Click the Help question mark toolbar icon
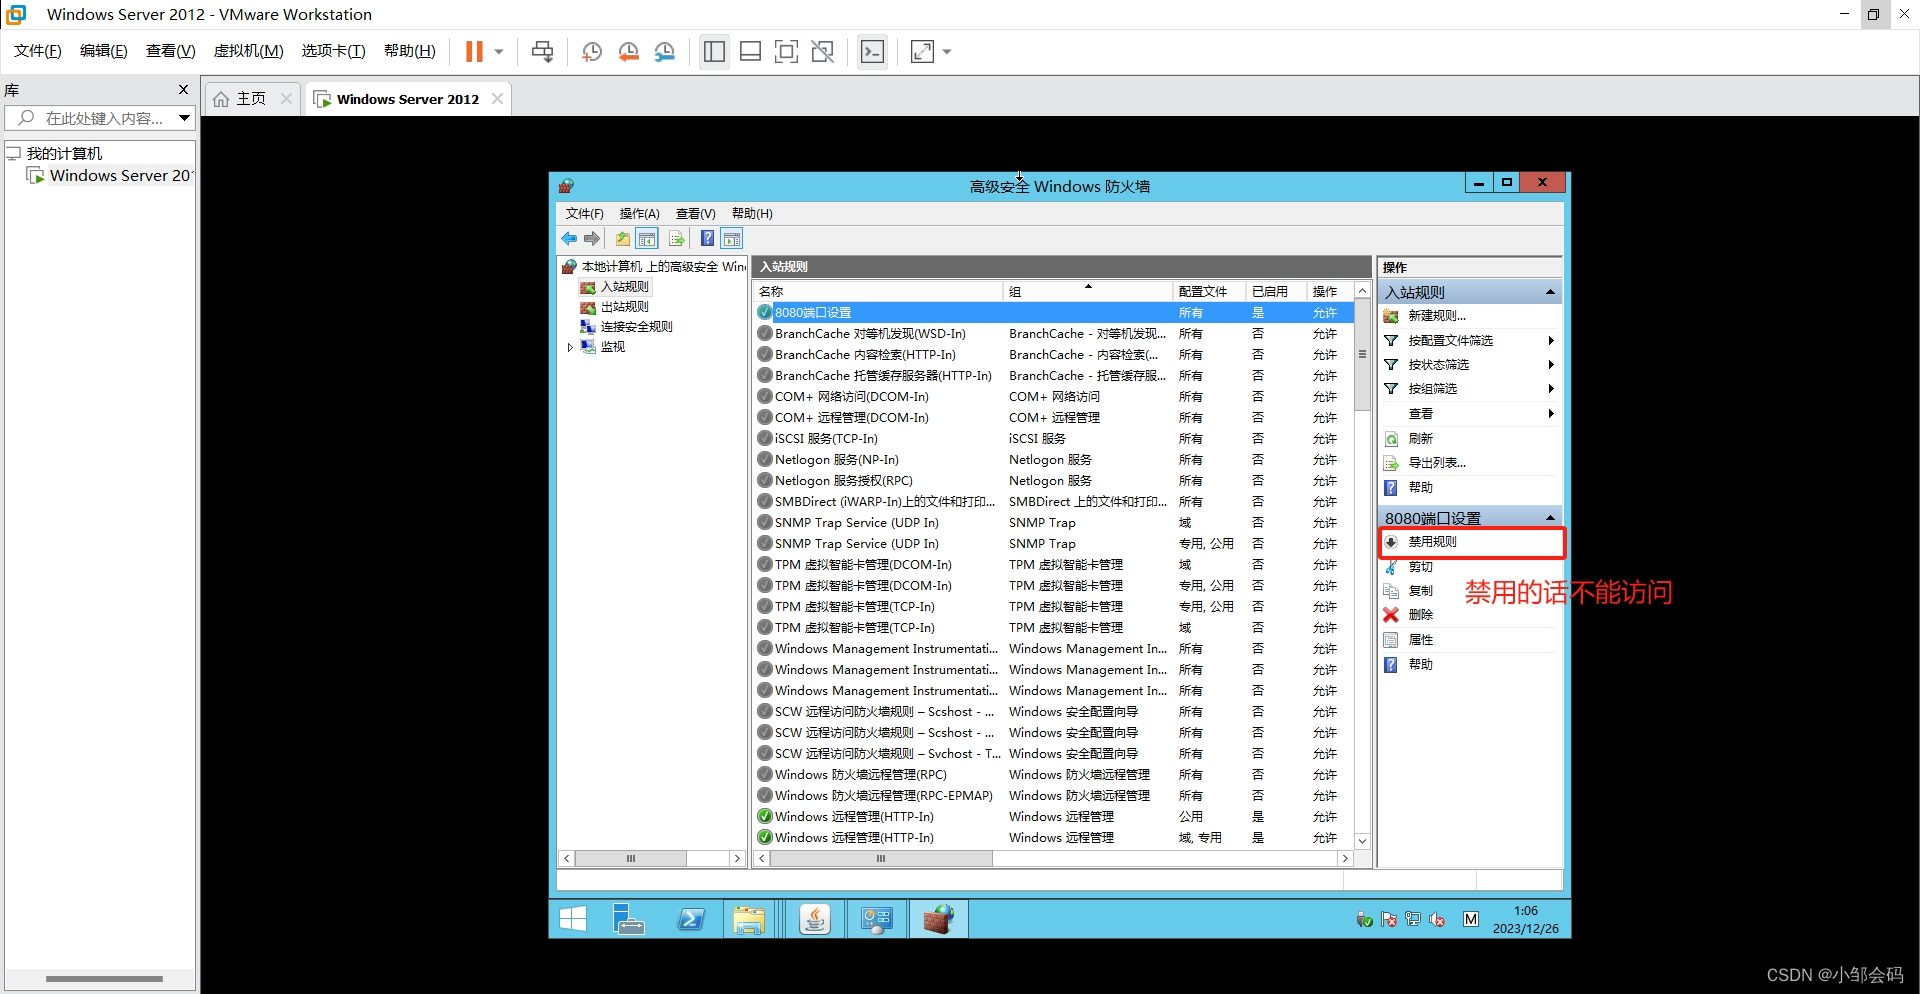 click(x=707, y=238)
